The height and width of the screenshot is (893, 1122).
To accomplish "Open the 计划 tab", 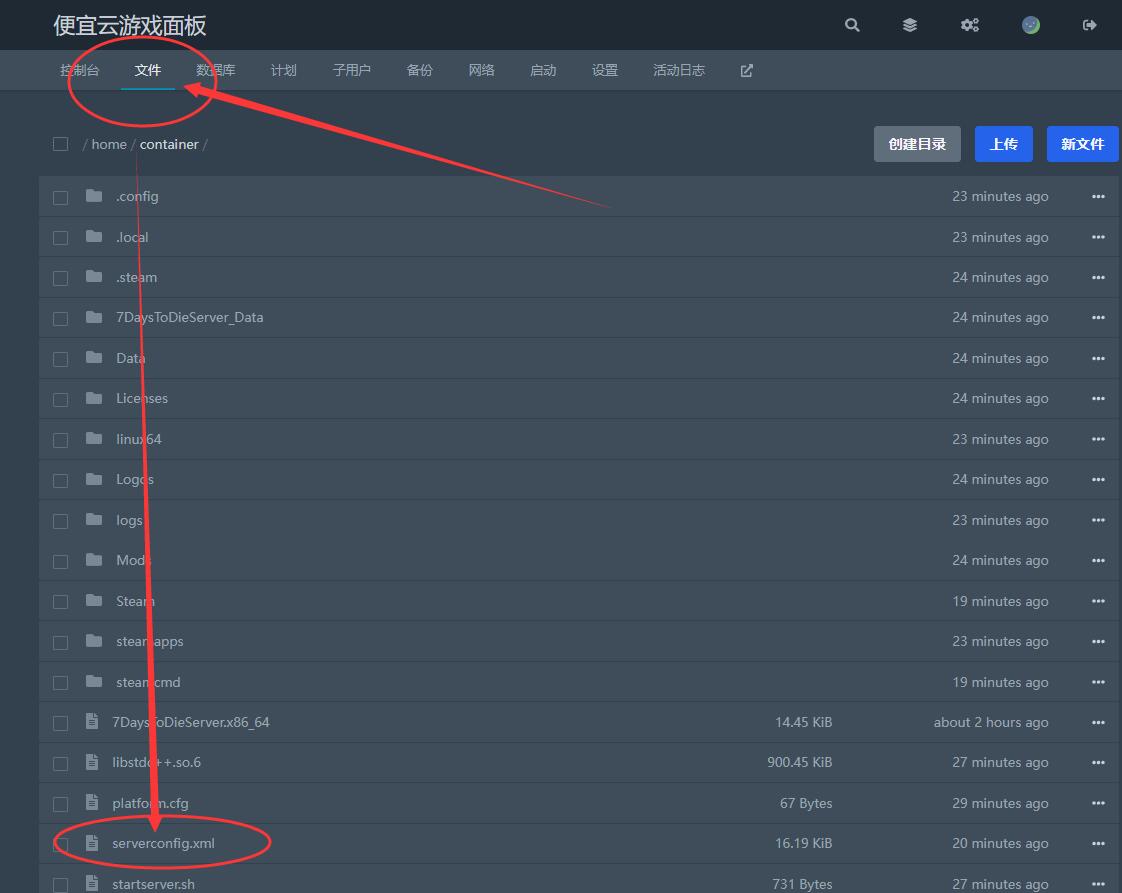I will 283,70.
